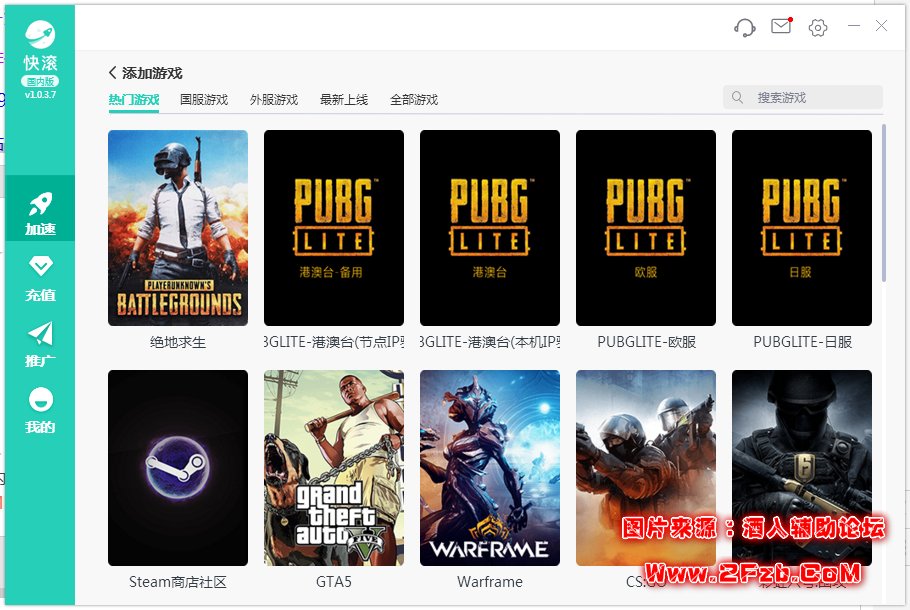Click the PUBGLITE-欧服 title text
The height and width of the screenshot is (610, 910).
[x=647, y=342]
